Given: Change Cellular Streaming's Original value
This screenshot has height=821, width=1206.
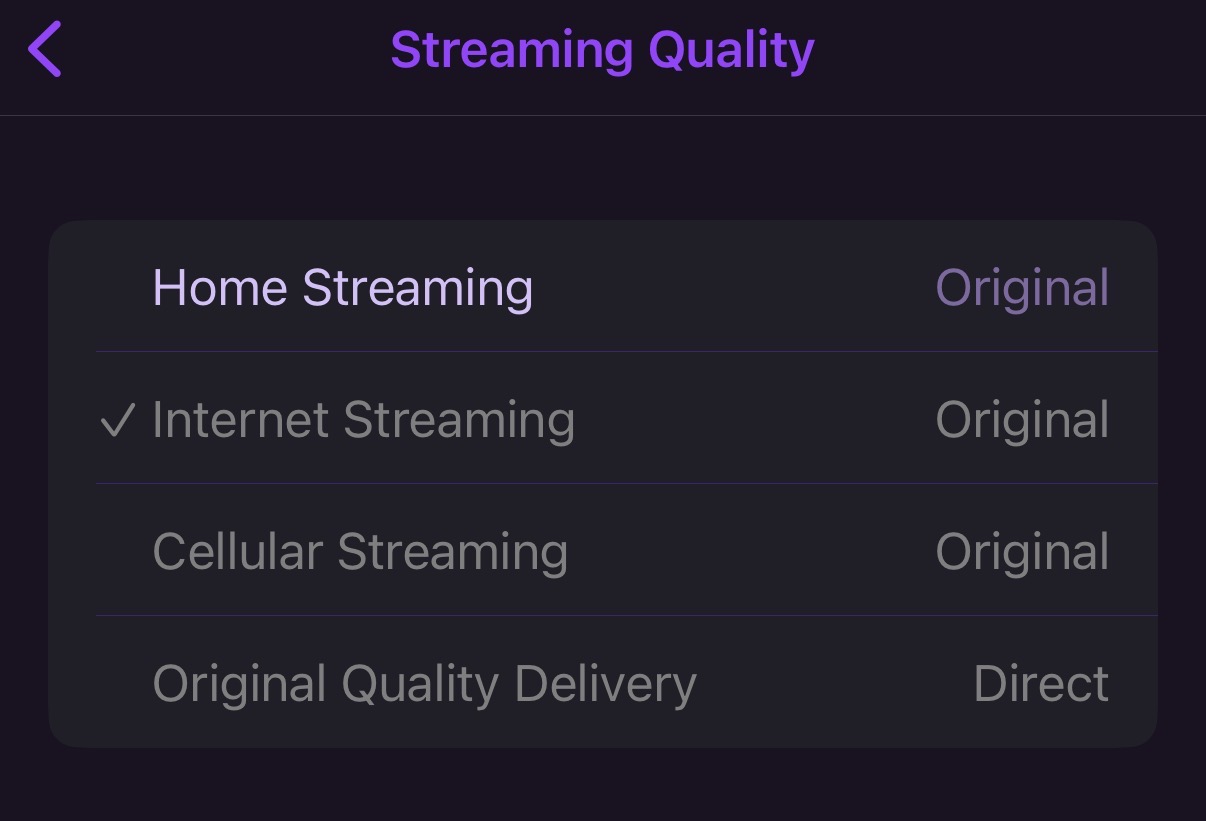Looking at the screenshot, I should (1021, 552).
